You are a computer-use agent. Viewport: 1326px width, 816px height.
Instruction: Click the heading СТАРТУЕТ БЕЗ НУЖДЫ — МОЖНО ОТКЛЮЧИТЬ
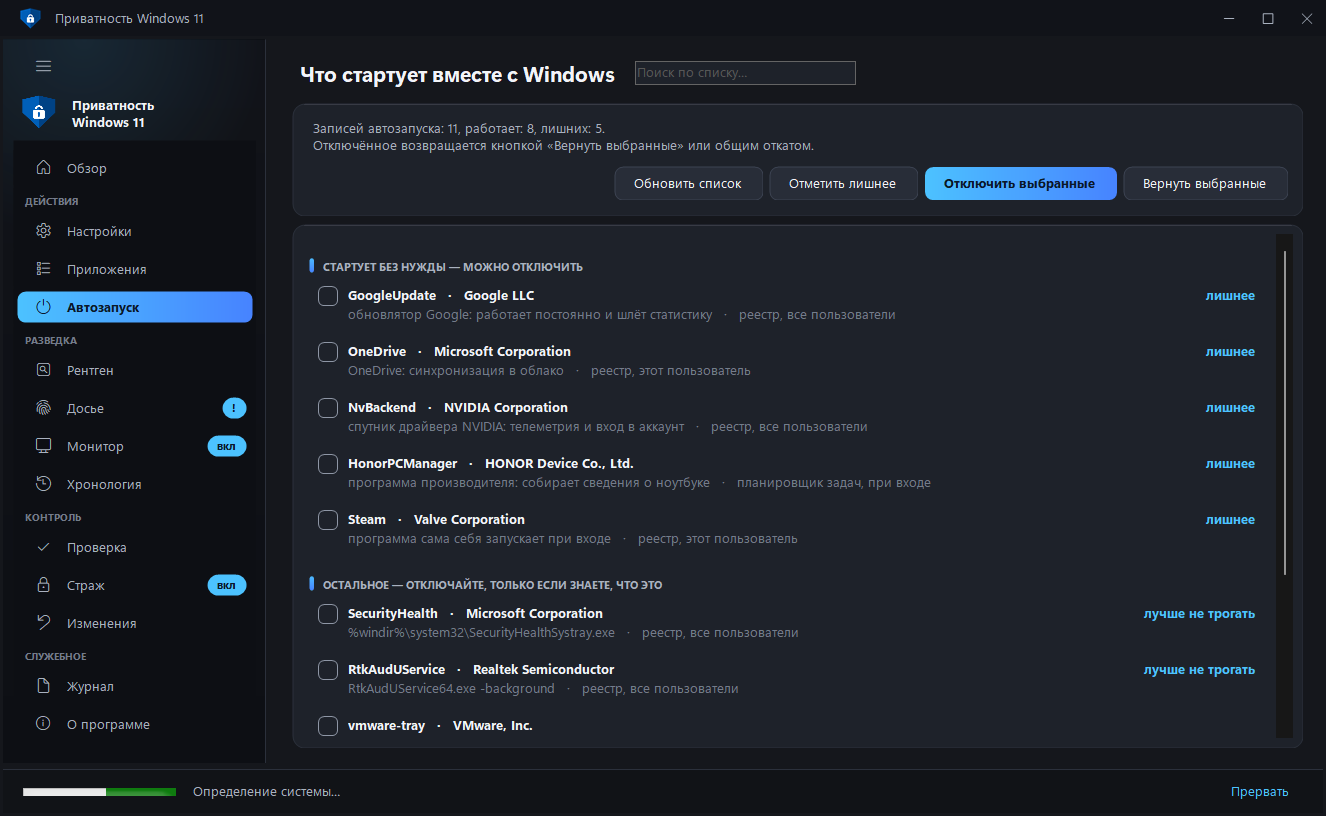point(453,267)
